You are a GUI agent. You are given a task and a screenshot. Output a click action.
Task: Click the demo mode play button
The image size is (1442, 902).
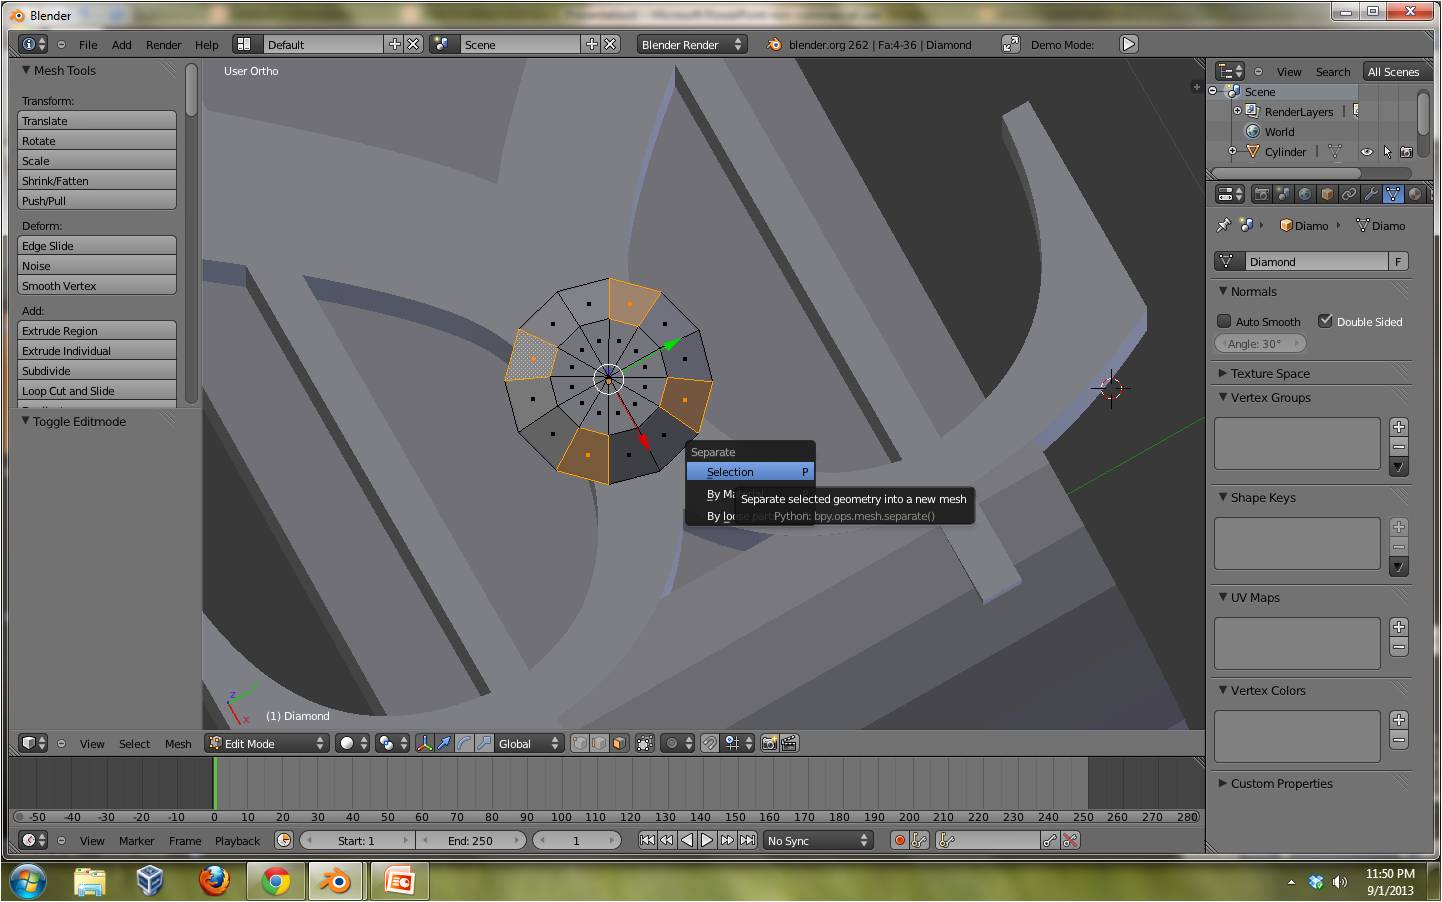coord(1128,44)
